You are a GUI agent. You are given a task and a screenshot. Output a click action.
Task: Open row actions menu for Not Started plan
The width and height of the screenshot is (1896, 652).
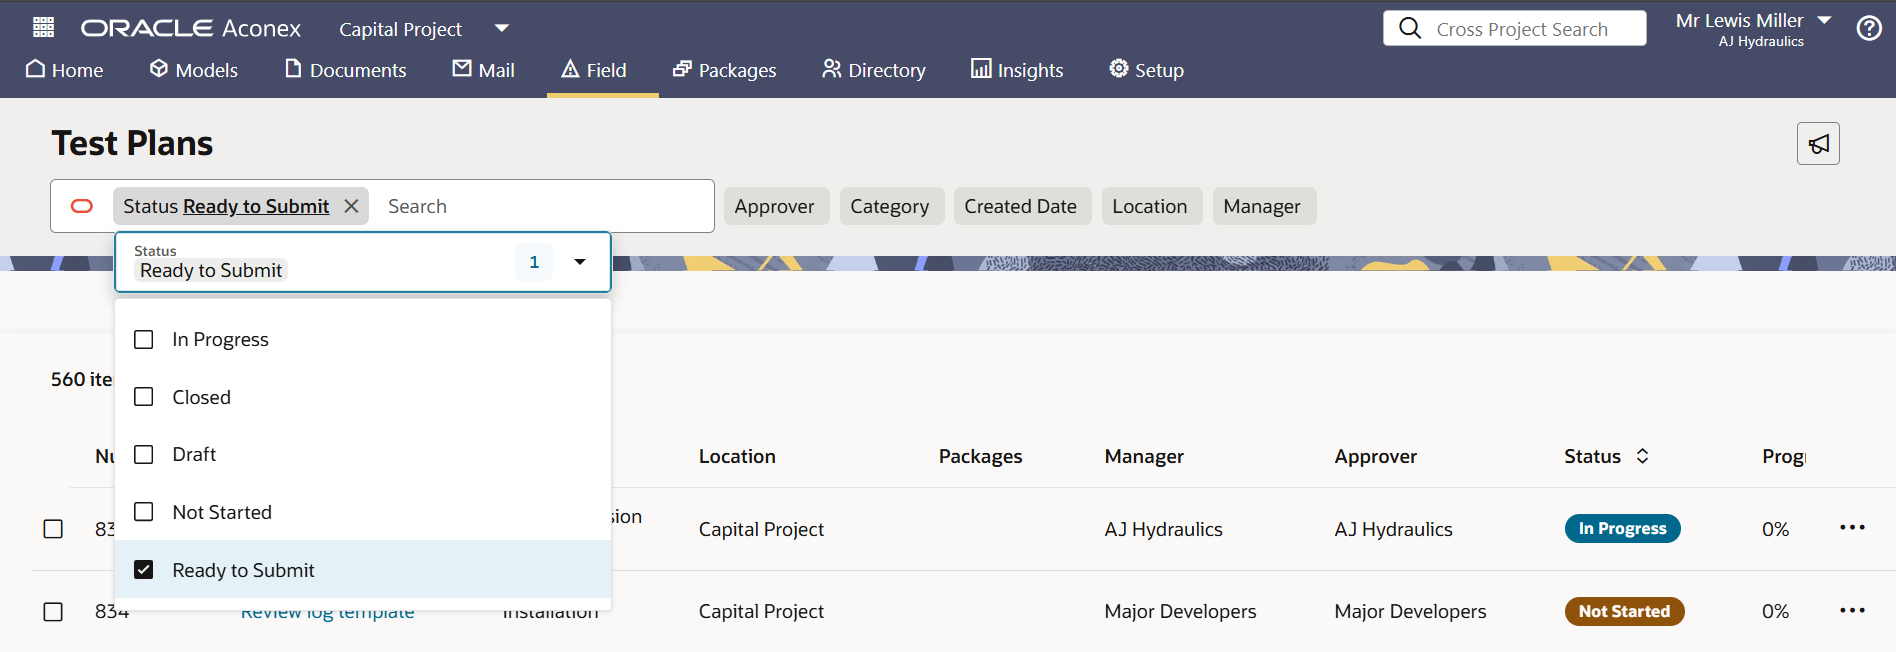pos(1851,611)
